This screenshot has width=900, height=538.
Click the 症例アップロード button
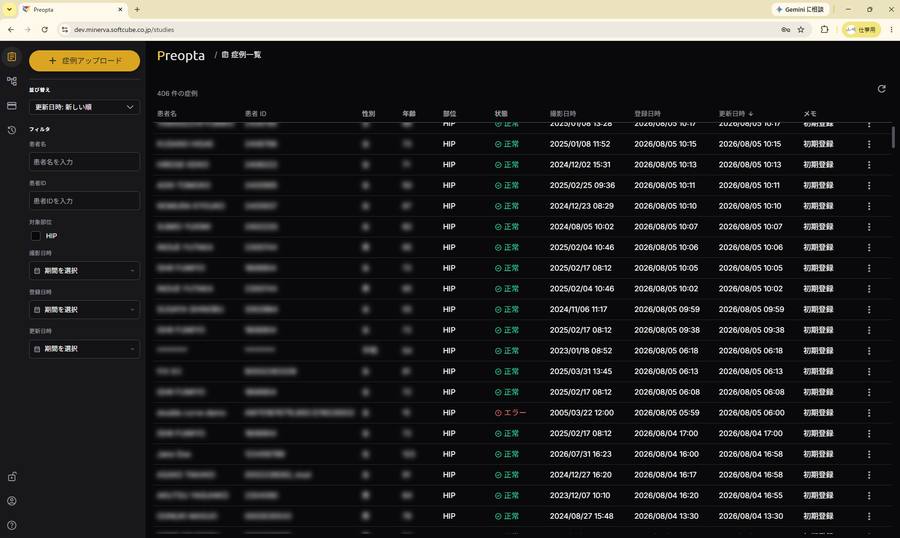pyautogui.click(x=84, y=61)
